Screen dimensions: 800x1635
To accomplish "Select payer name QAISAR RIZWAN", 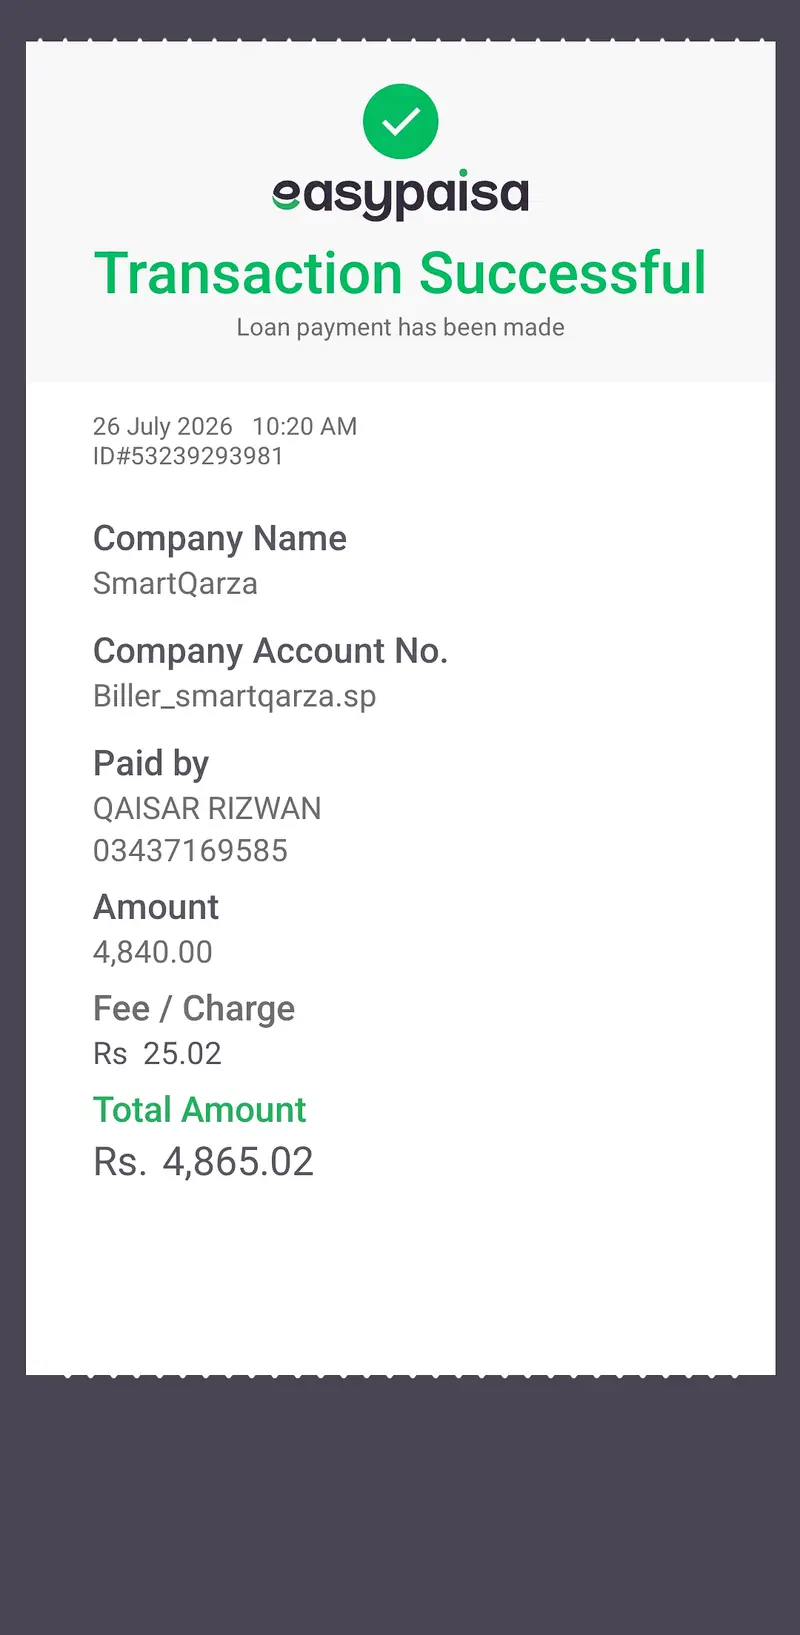I will [207, 808].
